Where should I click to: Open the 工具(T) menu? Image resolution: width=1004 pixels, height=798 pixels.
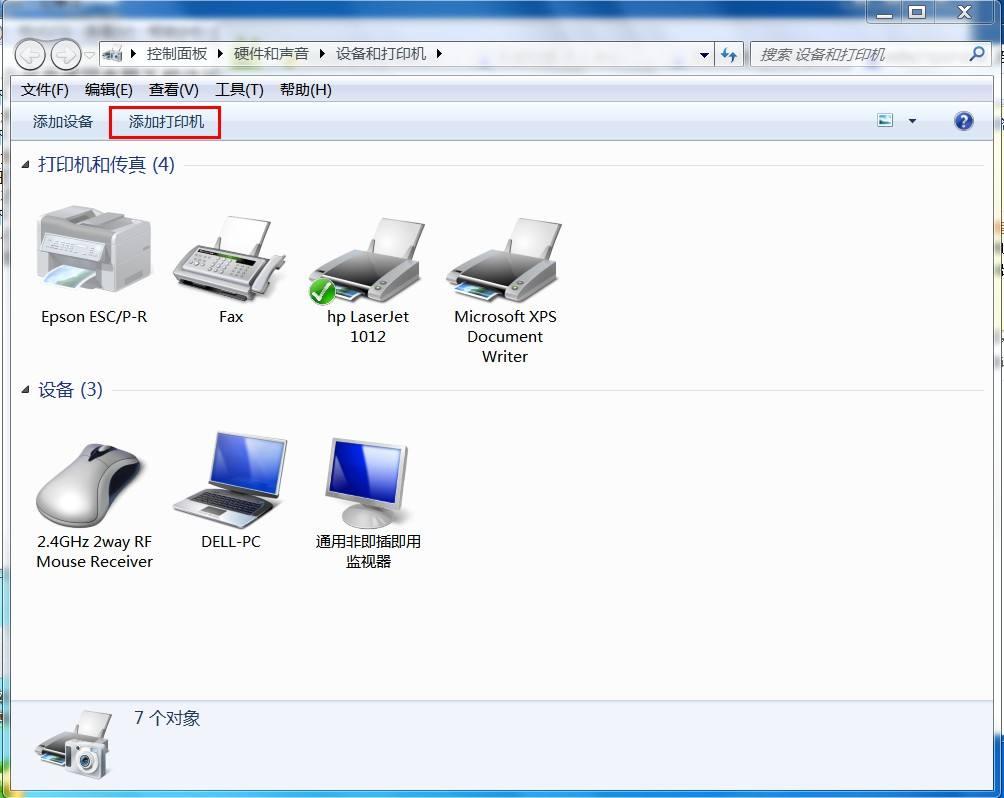click(239, 90)
